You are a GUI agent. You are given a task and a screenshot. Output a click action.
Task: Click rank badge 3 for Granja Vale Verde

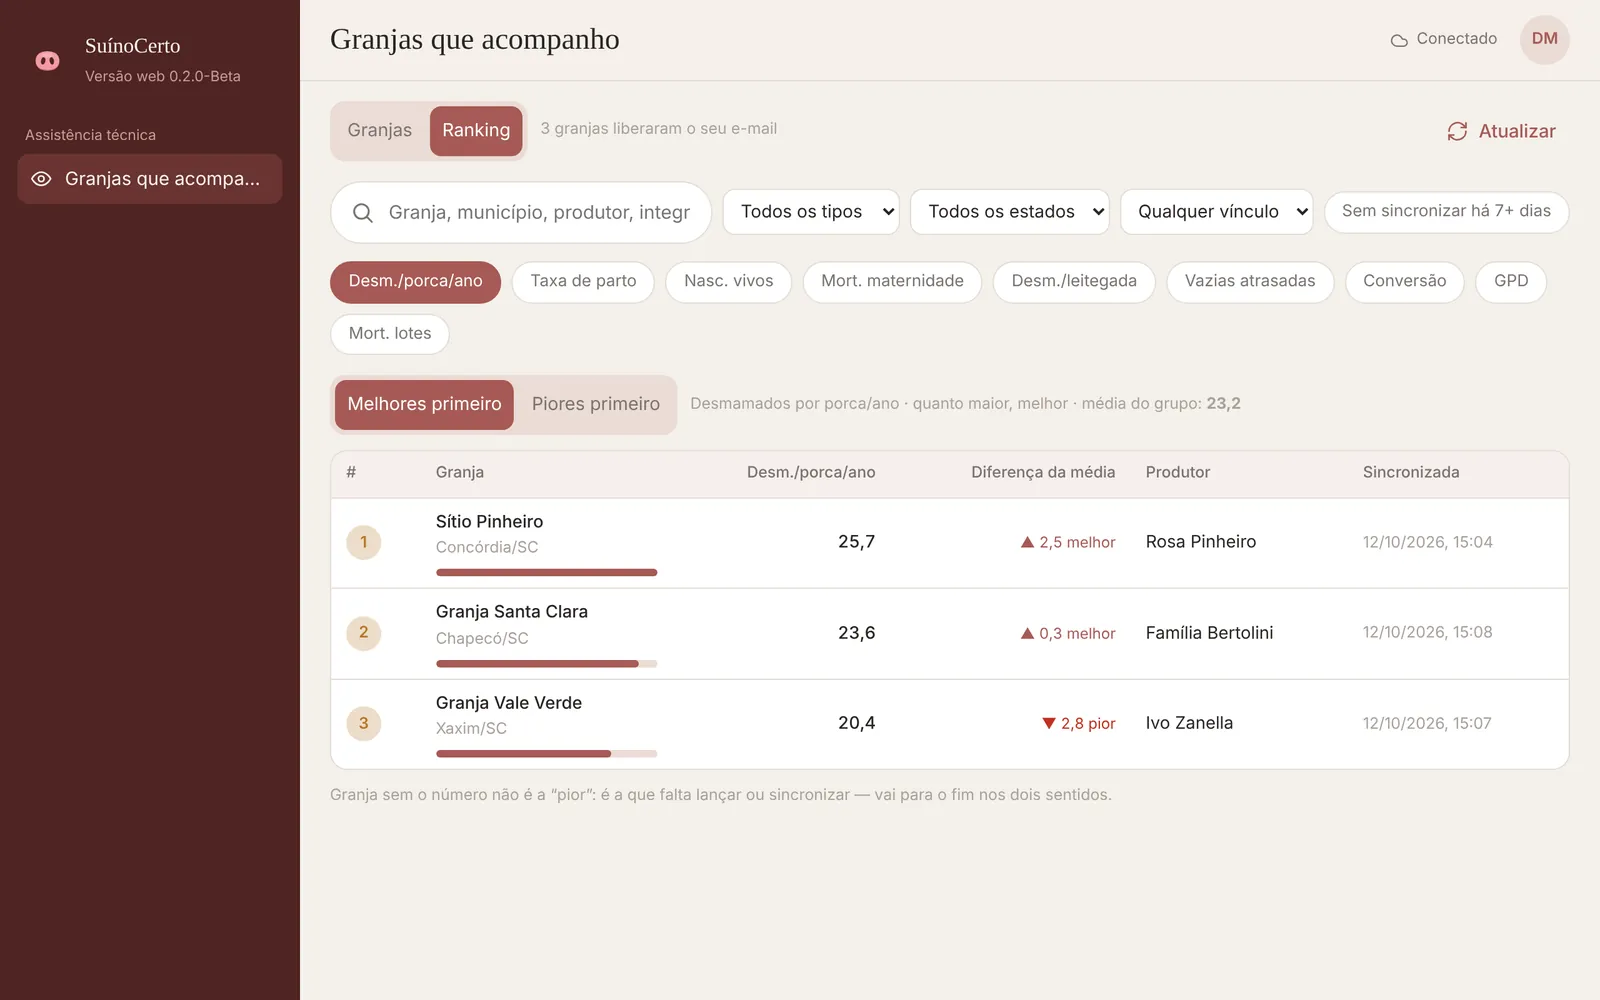coord(364,723)
